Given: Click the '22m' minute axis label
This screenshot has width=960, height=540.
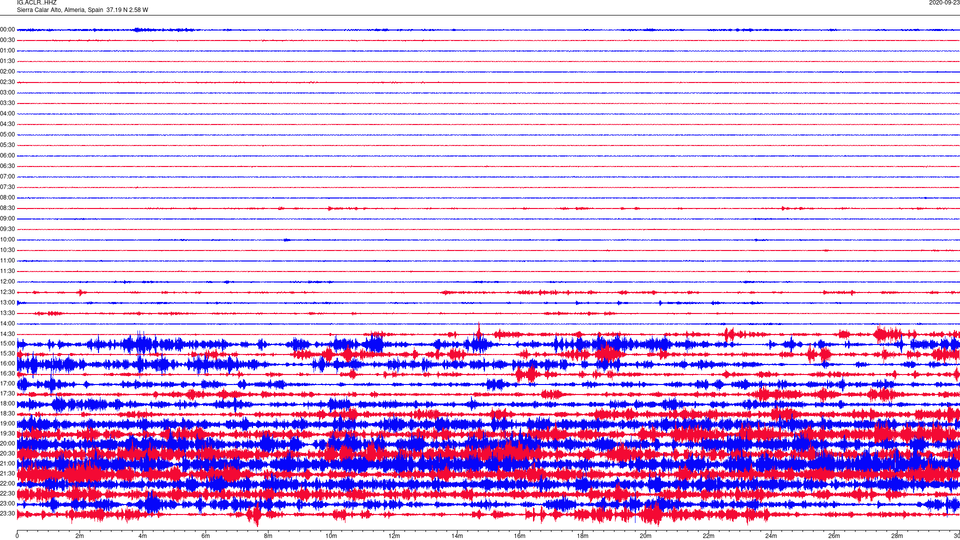Looking at the screenshot, I should (x=708, y=536).
